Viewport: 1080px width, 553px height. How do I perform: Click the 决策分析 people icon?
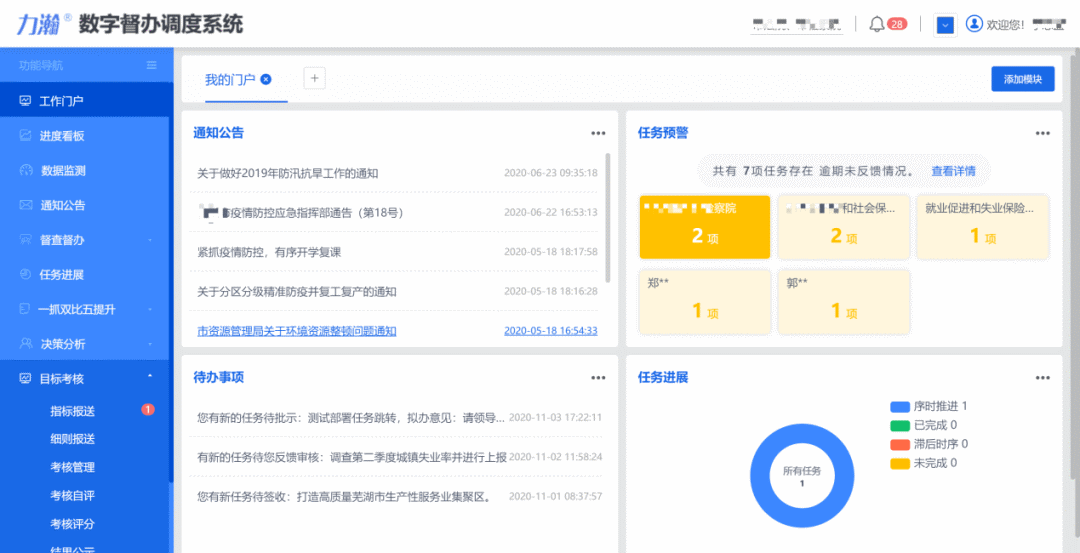pyautogui.click(x=25, y=344)
